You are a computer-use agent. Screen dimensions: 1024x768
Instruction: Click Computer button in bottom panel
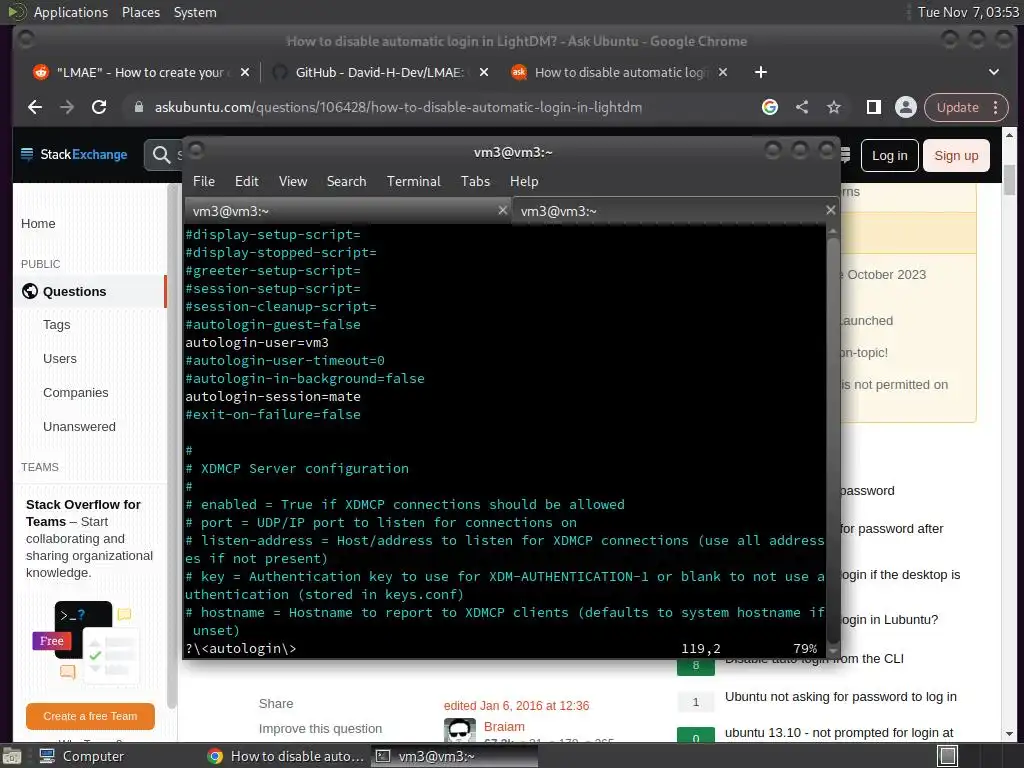(x=82, y=756)
